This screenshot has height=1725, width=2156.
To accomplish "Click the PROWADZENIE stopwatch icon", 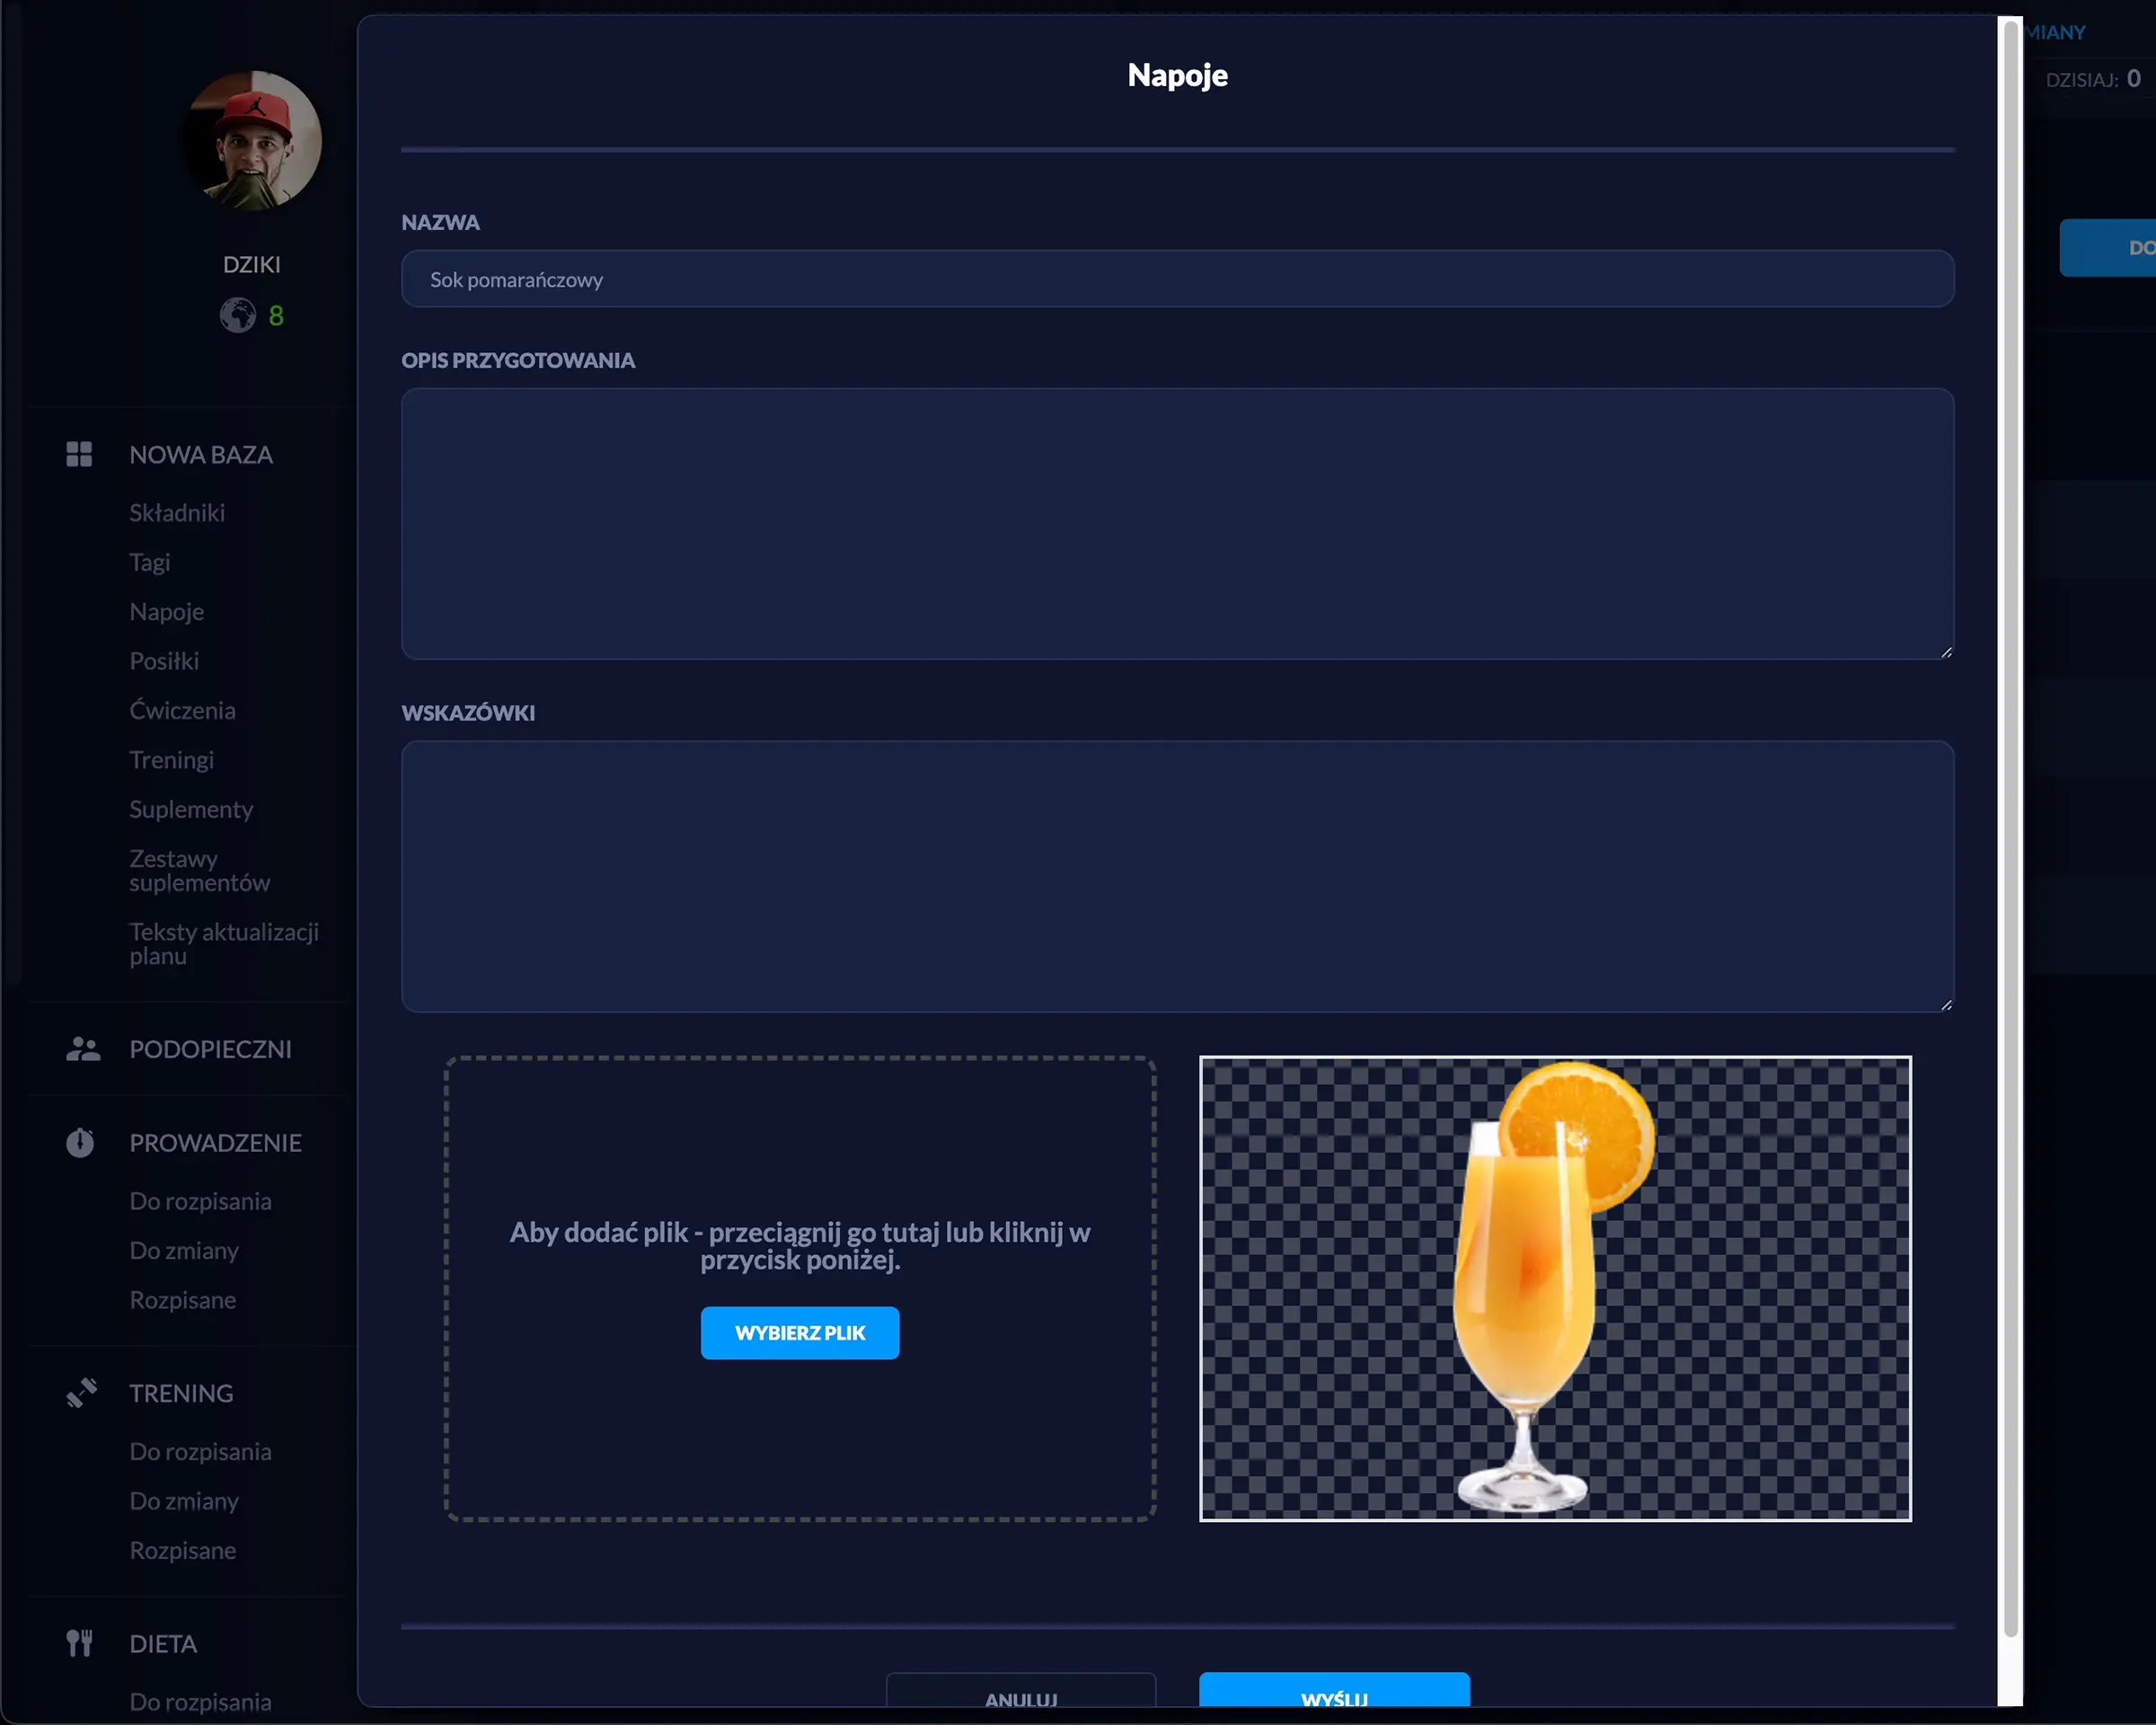I will click(x=80, y=1142).
